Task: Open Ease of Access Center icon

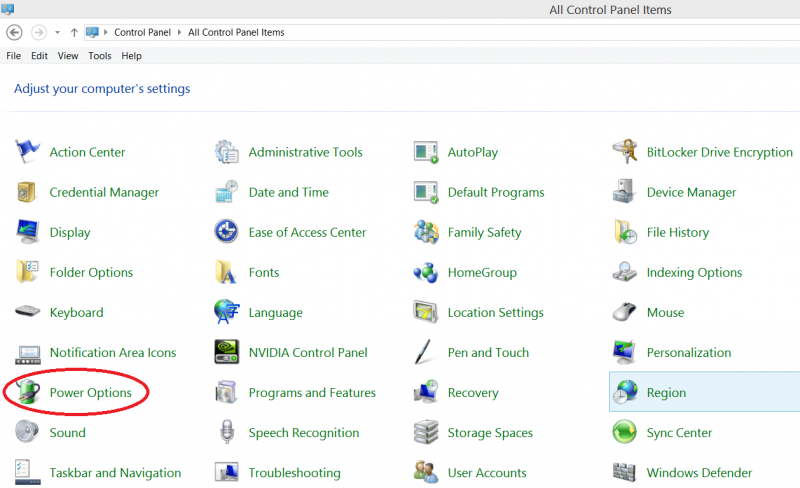Action: (x=226, y=232)
